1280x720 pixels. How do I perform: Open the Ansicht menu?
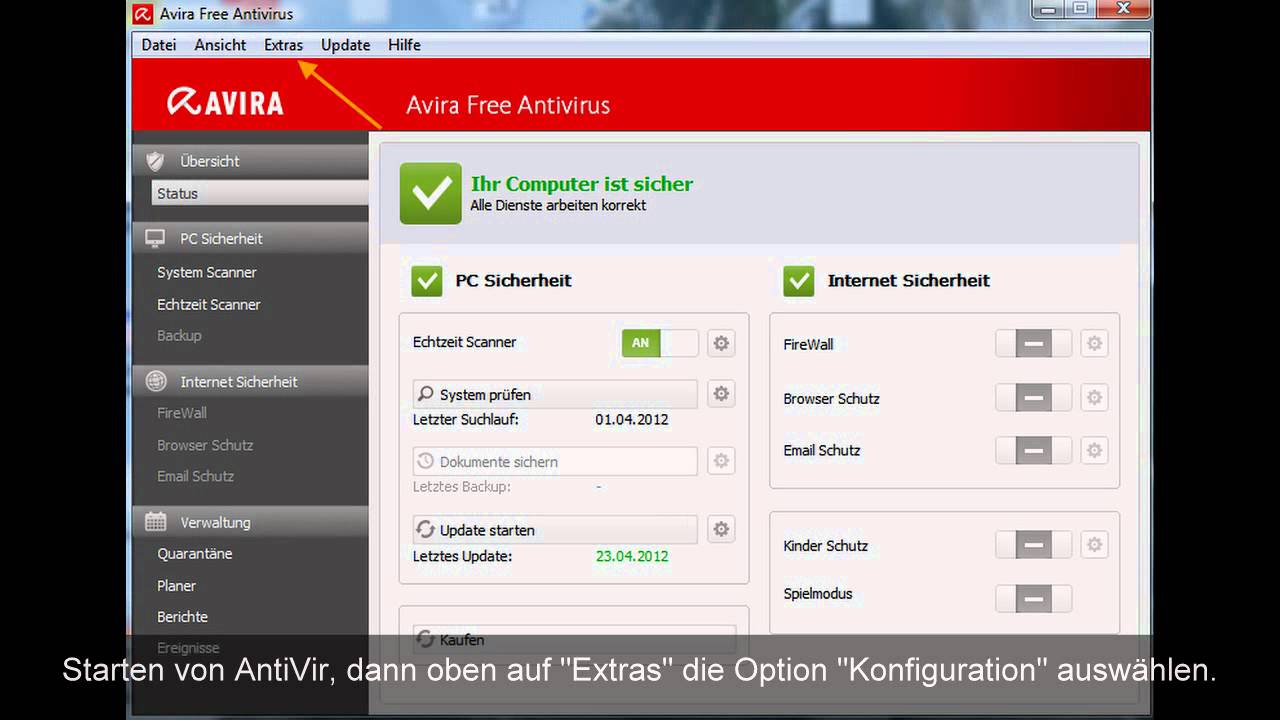tap(220, 45)
